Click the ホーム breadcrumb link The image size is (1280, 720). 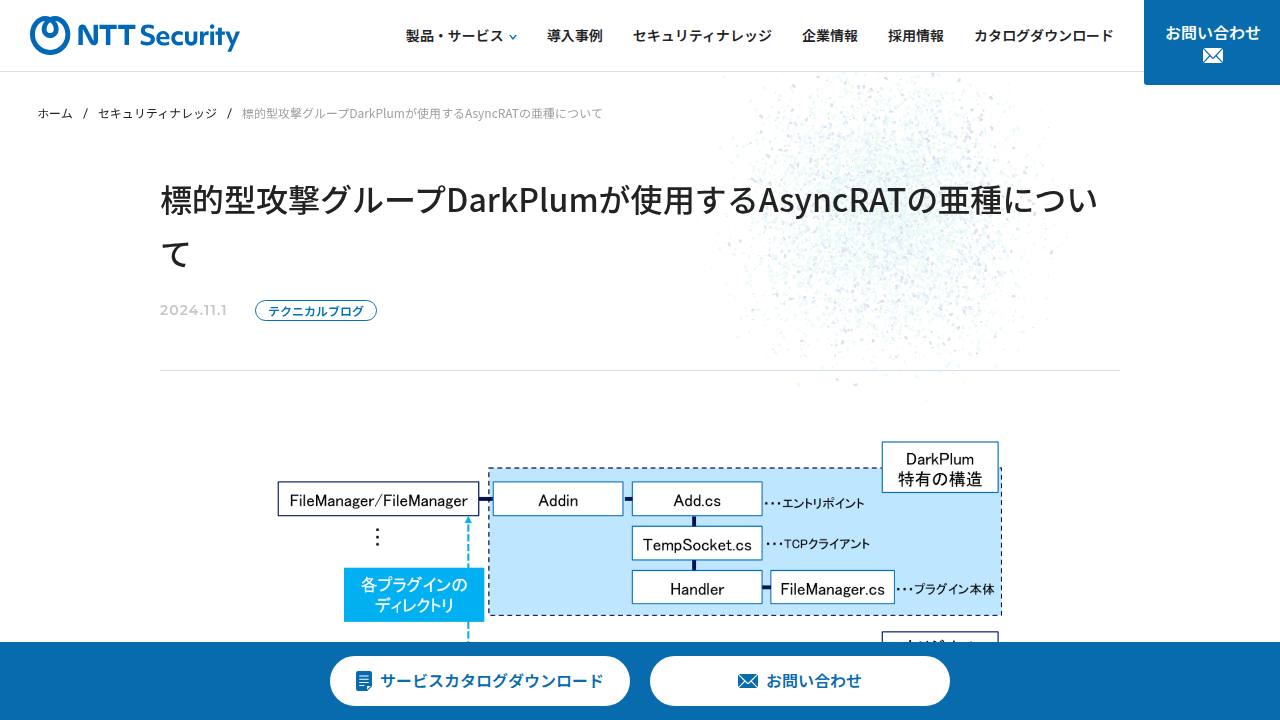point(55,114)
